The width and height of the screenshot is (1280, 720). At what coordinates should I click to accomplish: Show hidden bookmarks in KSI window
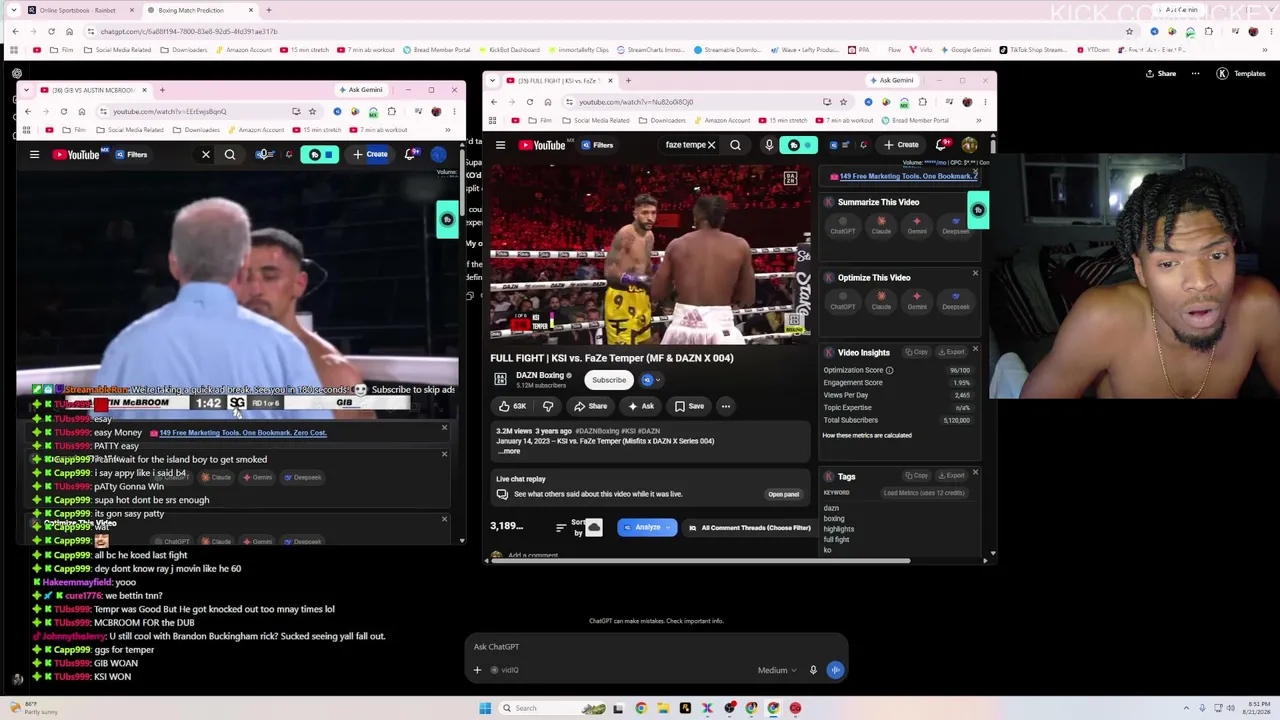tap(978, 121)
